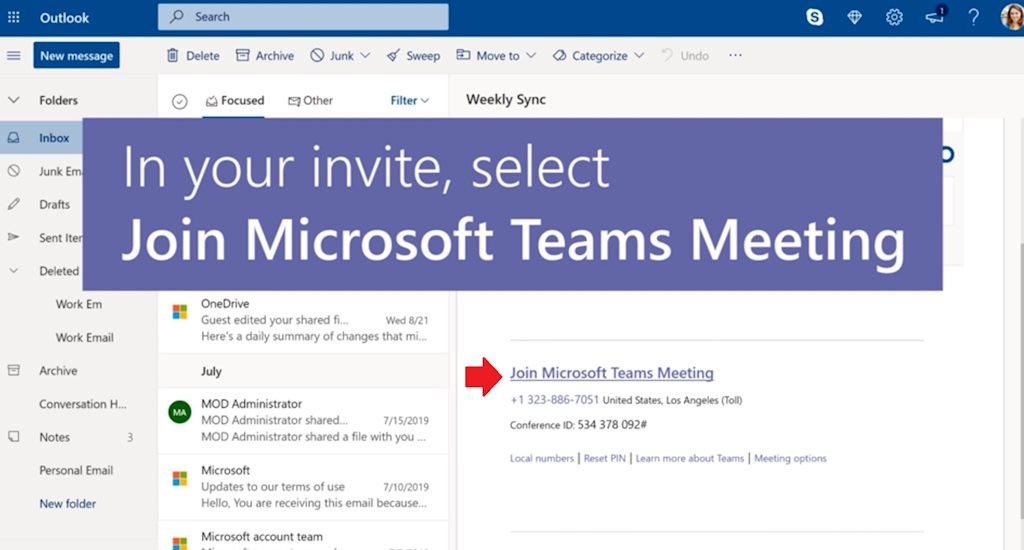Viewport: 1024px width, 550px height.
Task: Click the Inbox folder icon
Action: click(14, 138)
